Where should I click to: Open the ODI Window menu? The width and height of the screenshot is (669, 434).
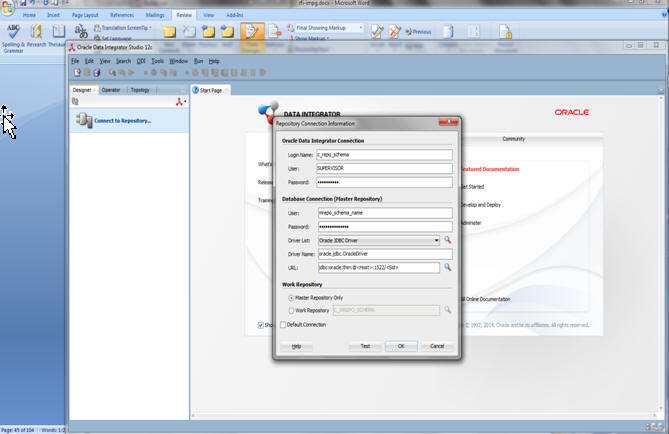(178, 61)
